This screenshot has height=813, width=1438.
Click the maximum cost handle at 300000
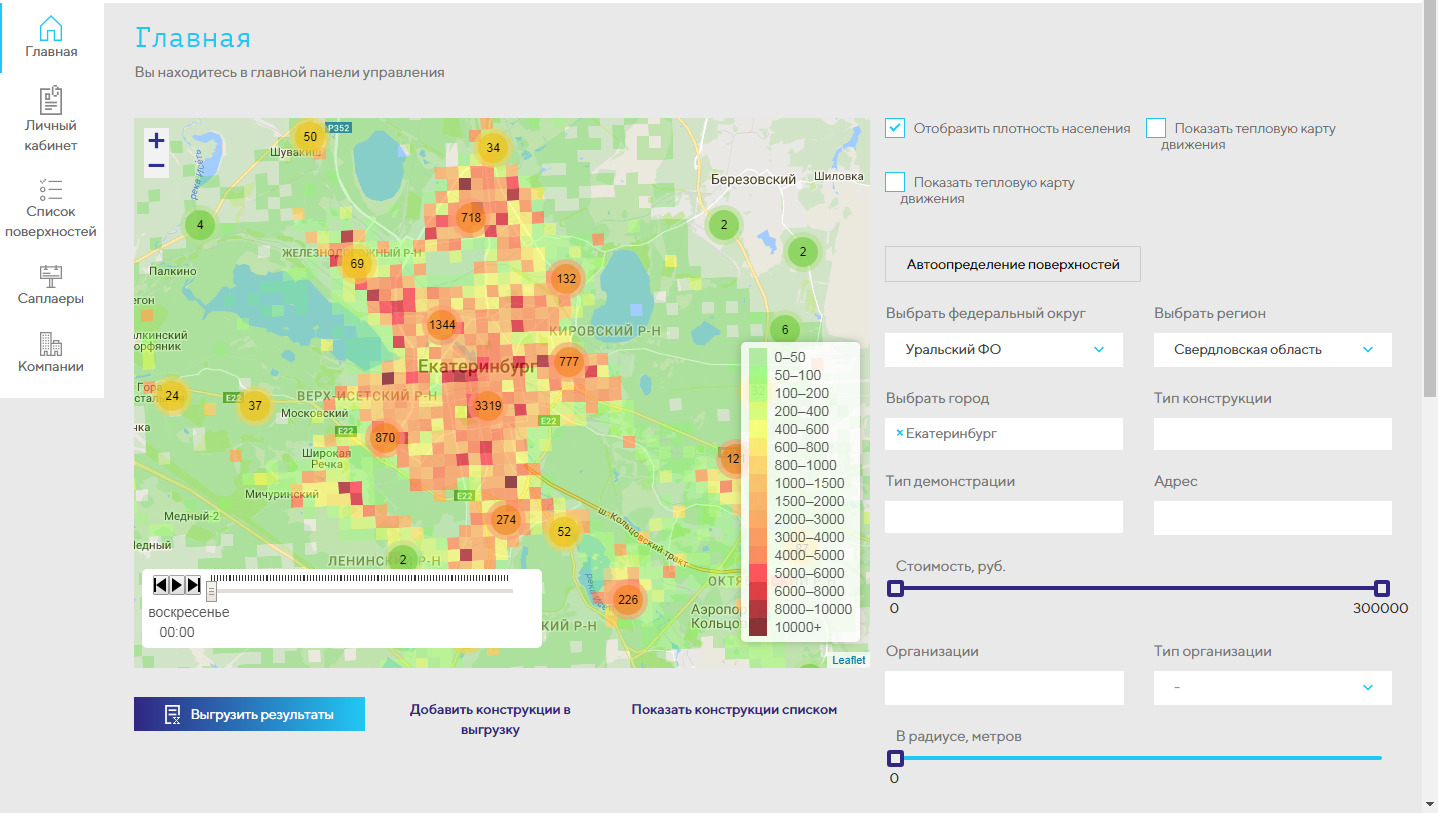1382,588
